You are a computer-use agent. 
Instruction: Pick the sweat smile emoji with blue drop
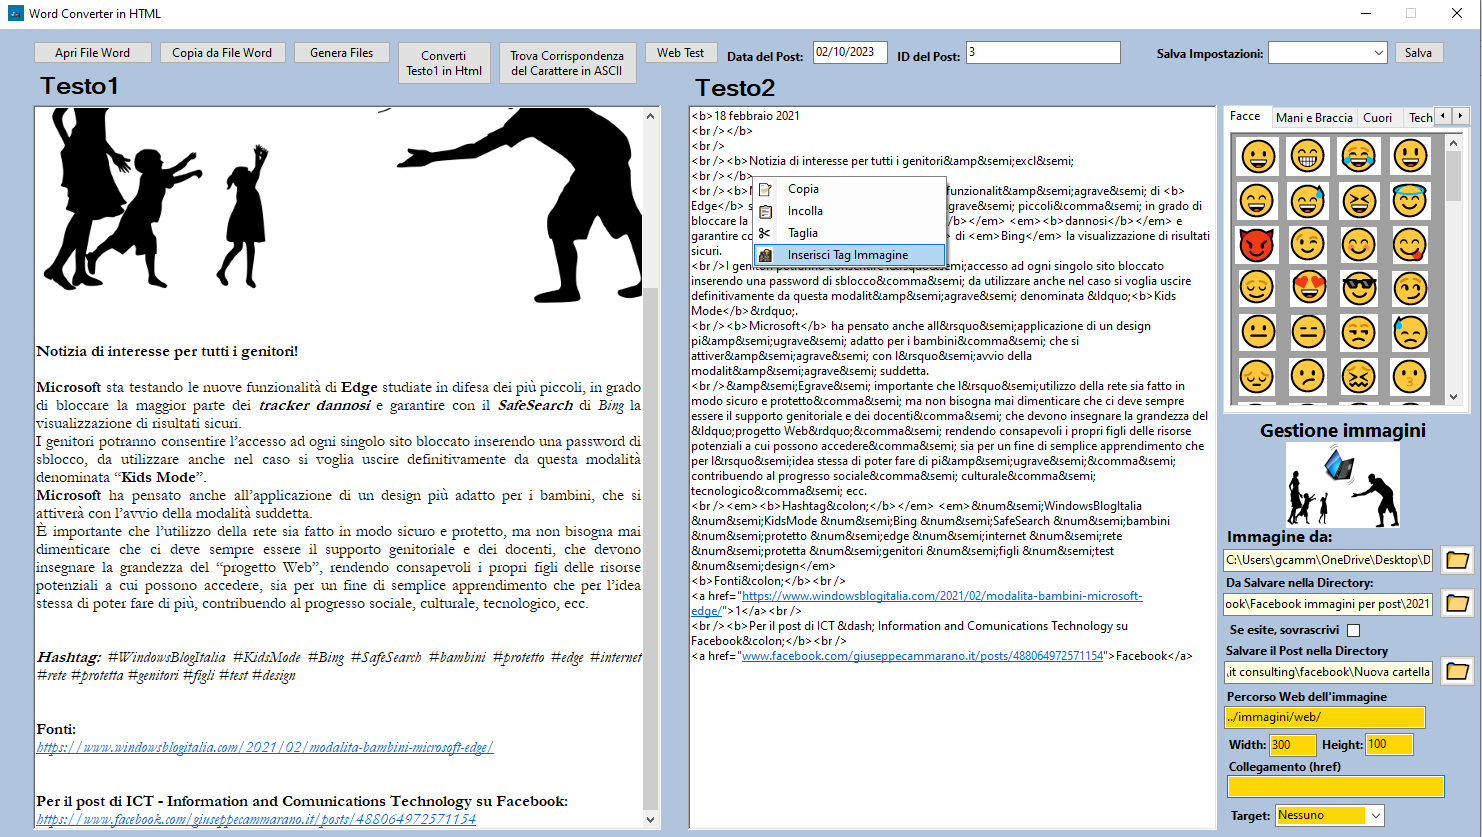(1307, 200)
